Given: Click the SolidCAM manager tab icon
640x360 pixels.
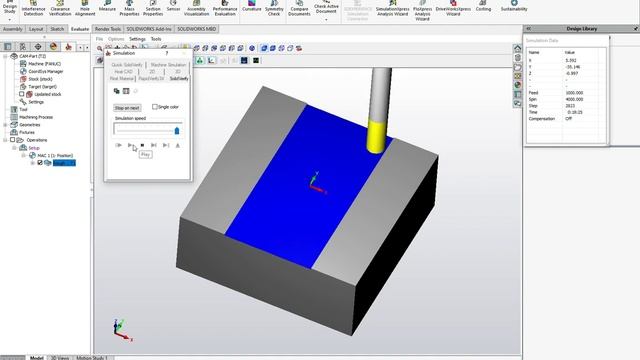Looking at the screenshot, I should (68, 47).
